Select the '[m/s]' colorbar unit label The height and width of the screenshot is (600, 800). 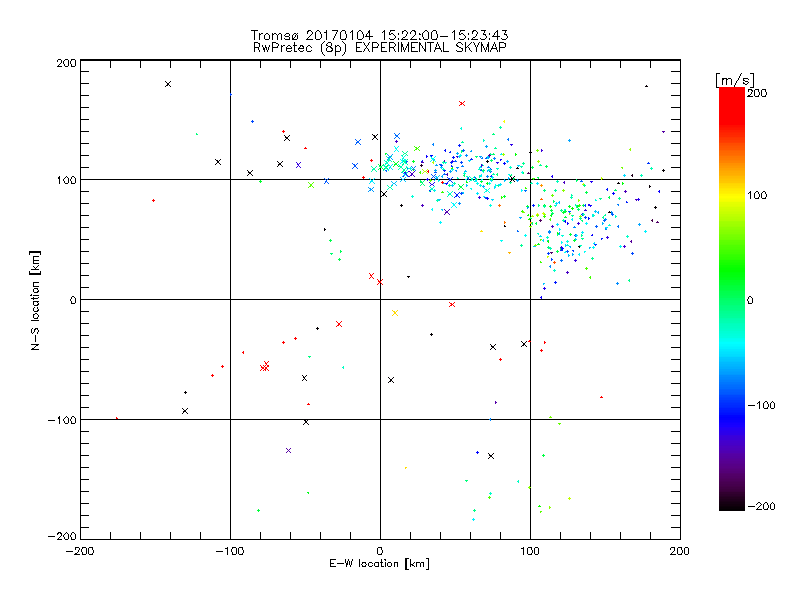(x=735, y=80)
